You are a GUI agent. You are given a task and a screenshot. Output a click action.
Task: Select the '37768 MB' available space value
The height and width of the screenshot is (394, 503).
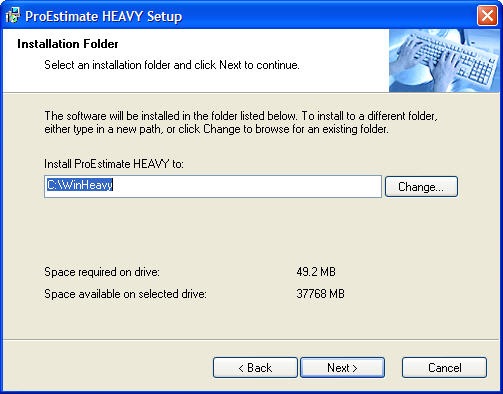[320, 294]
